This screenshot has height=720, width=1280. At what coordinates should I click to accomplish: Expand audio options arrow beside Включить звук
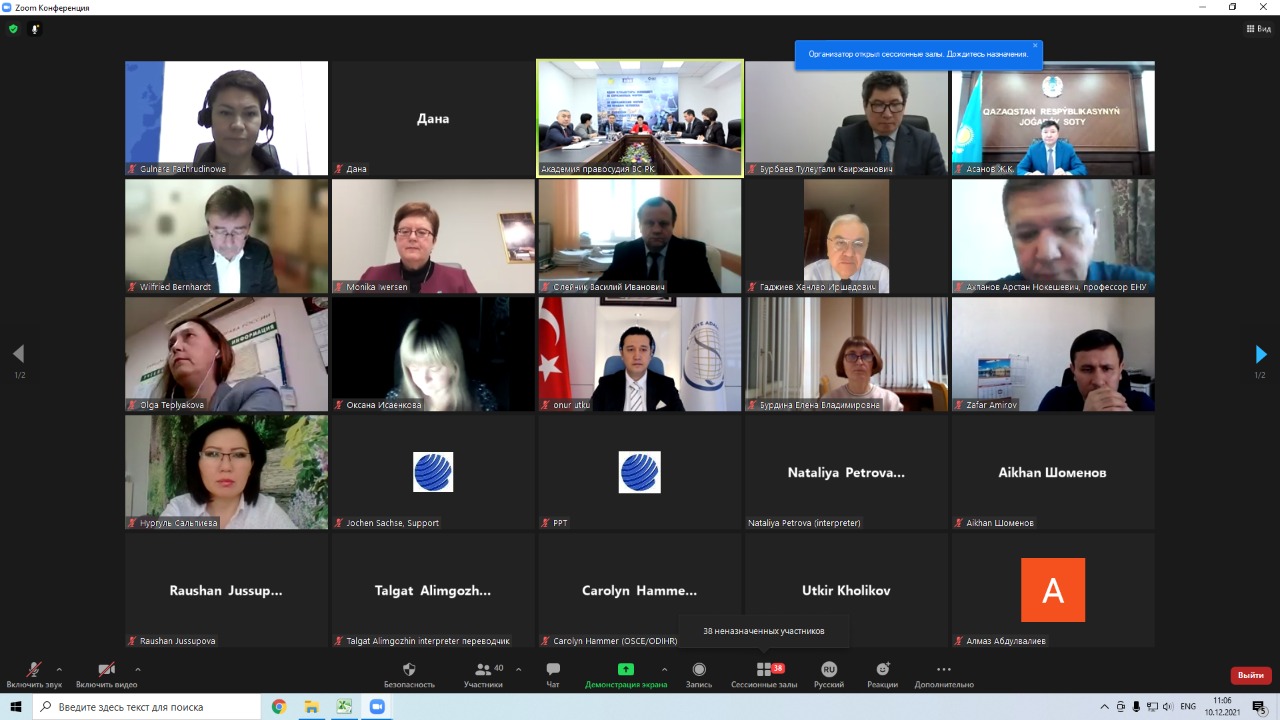pyautogui.click(x=59, y=669)
